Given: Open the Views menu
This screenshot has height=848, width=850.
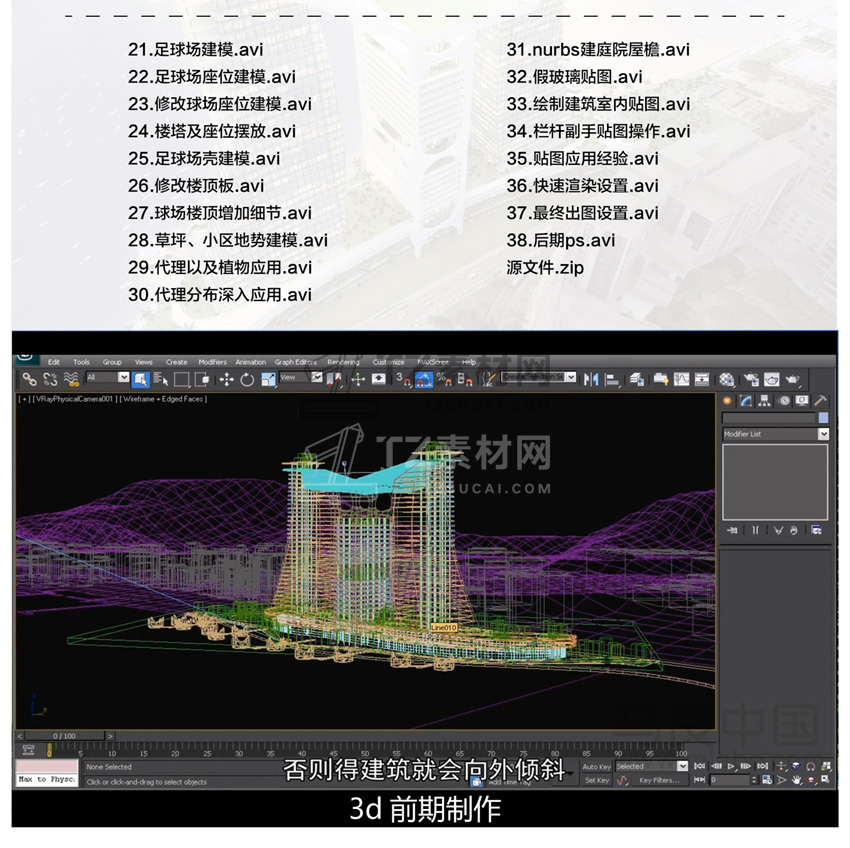Looking at the screenshot, I should coord(144,362).
